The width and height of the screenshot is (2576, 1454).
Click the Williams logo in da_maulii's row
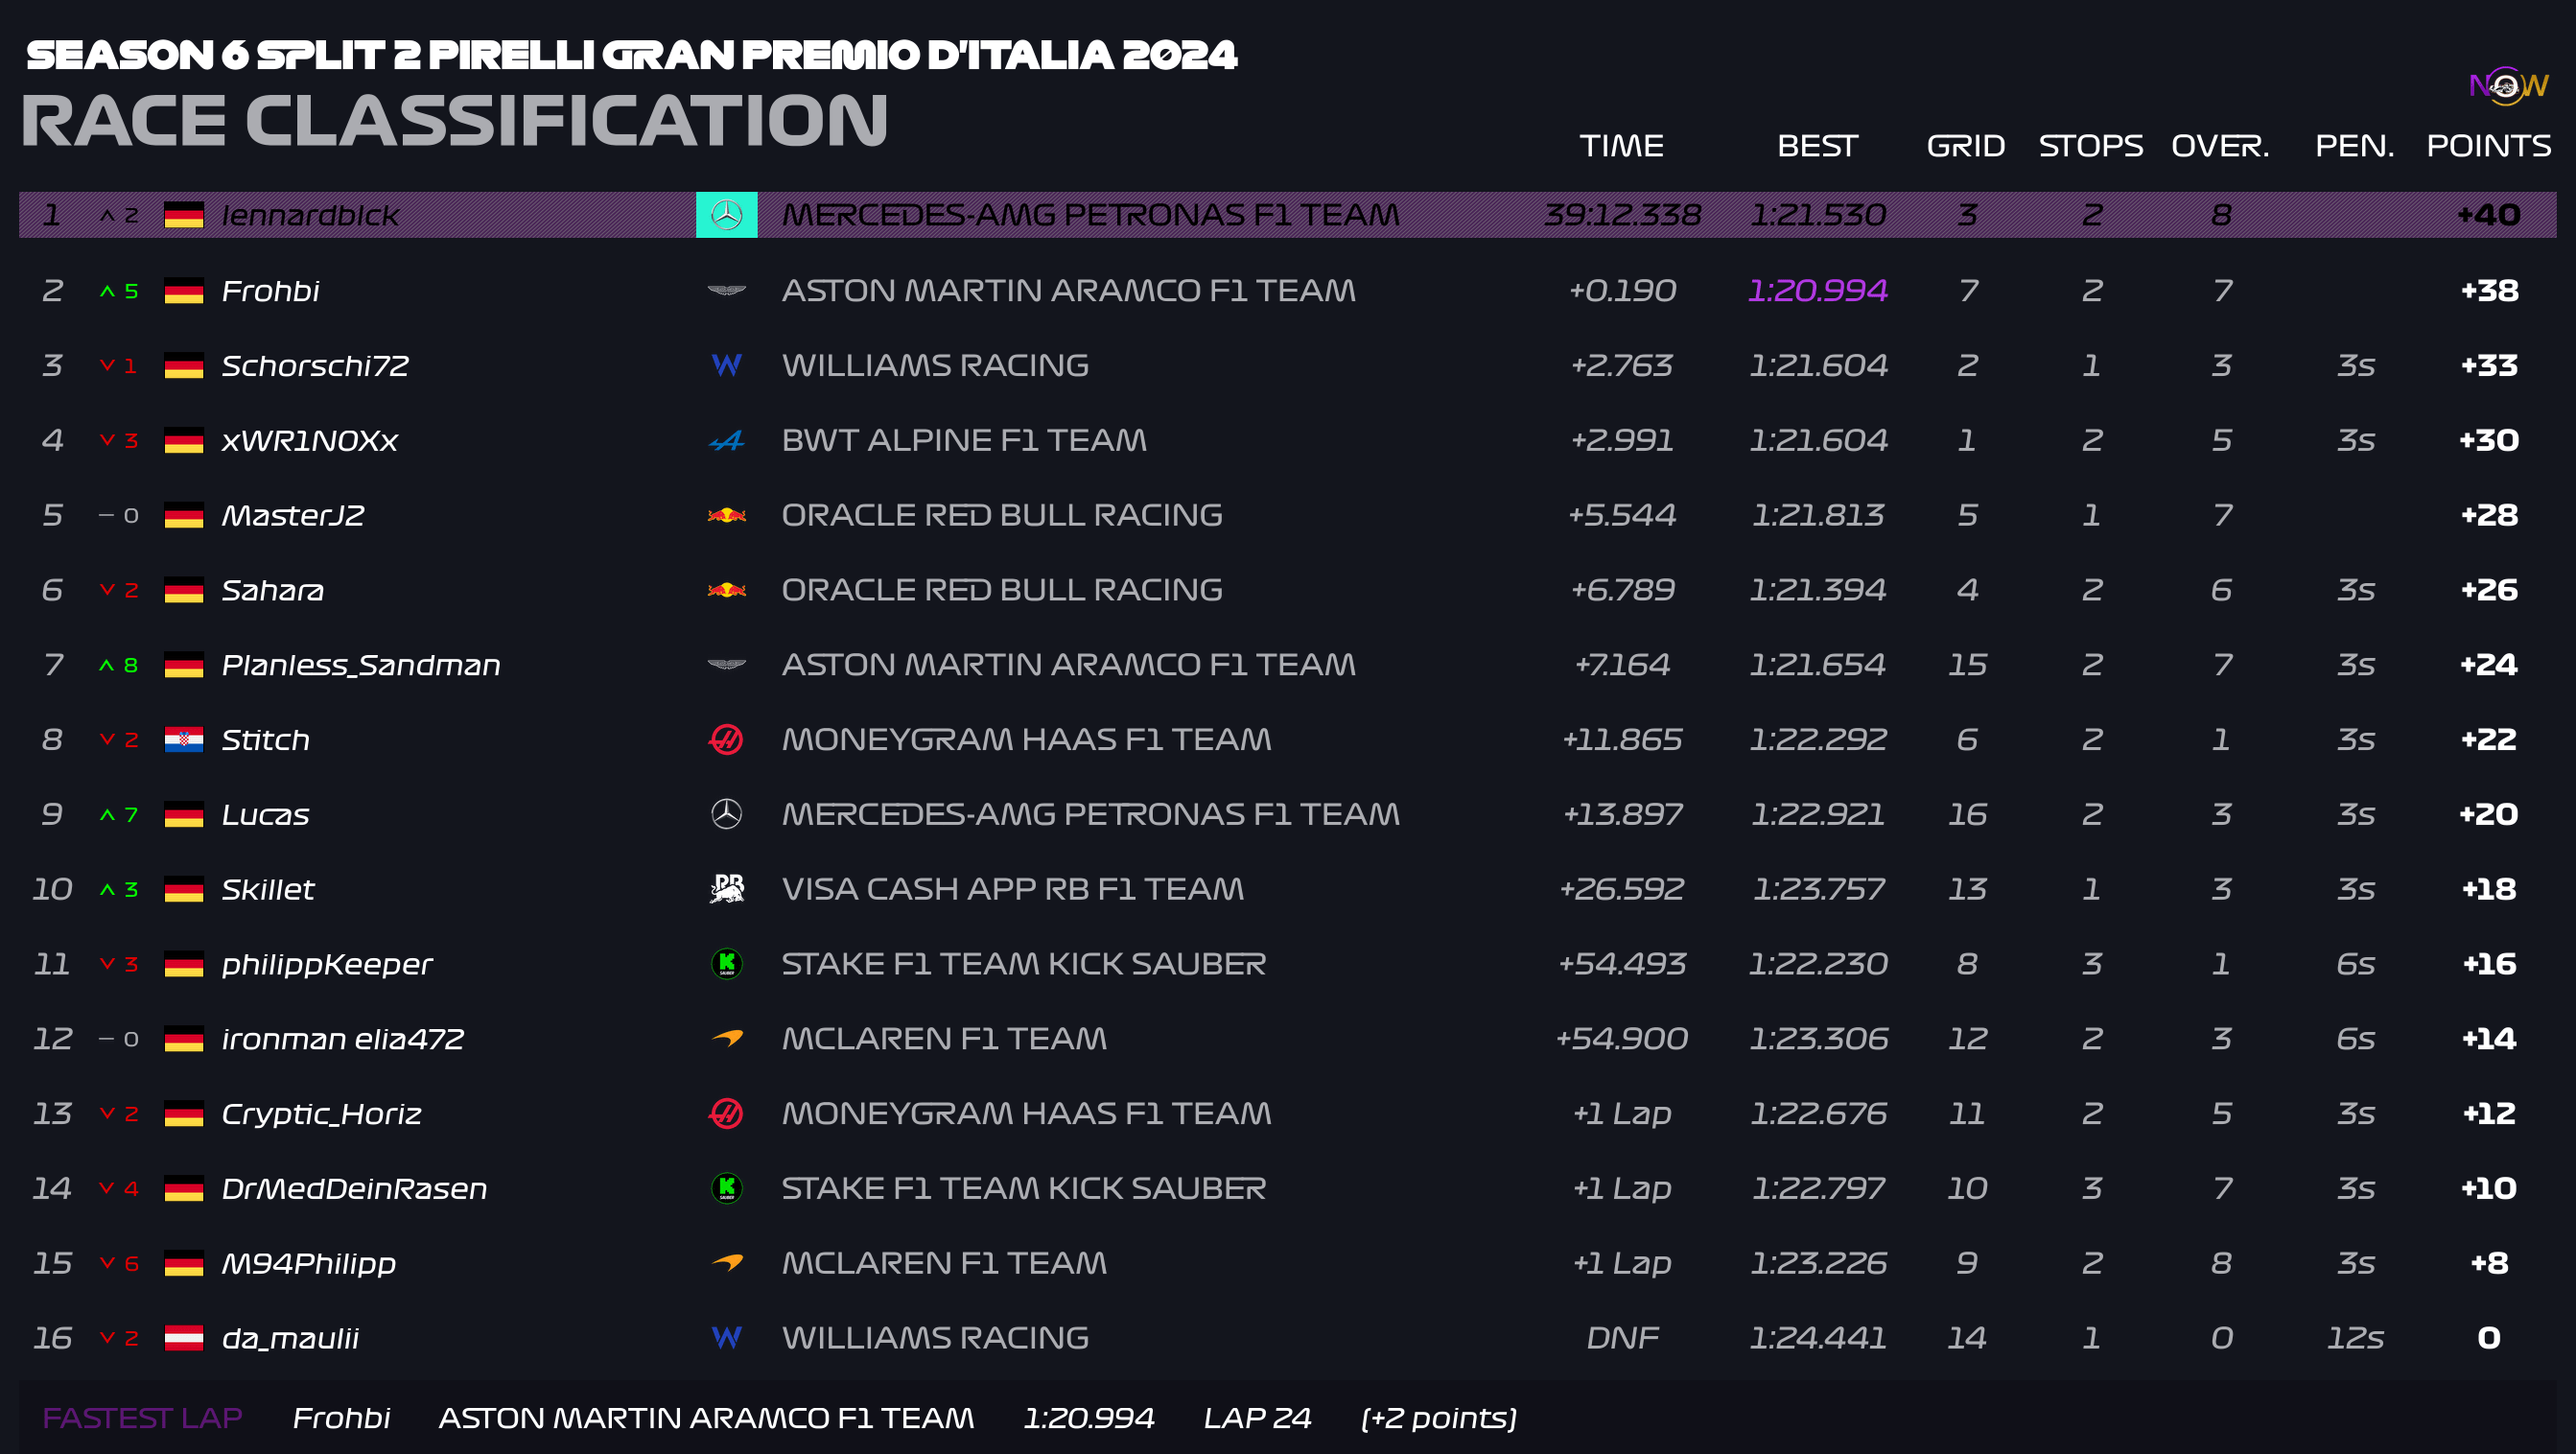coord(726,1338)
